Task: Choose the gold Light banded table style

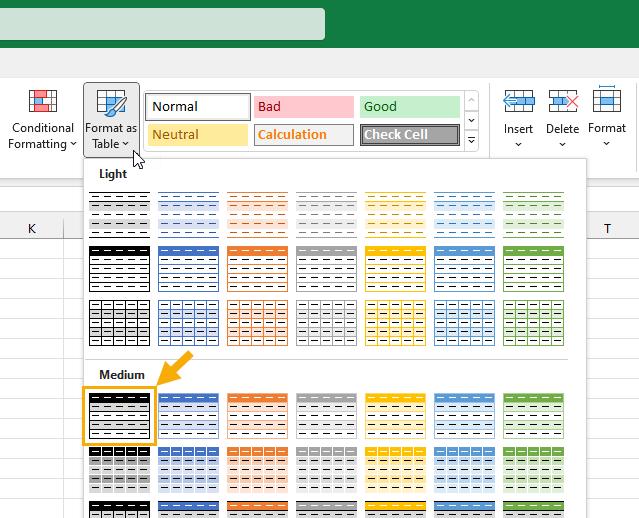Action: 395,215
